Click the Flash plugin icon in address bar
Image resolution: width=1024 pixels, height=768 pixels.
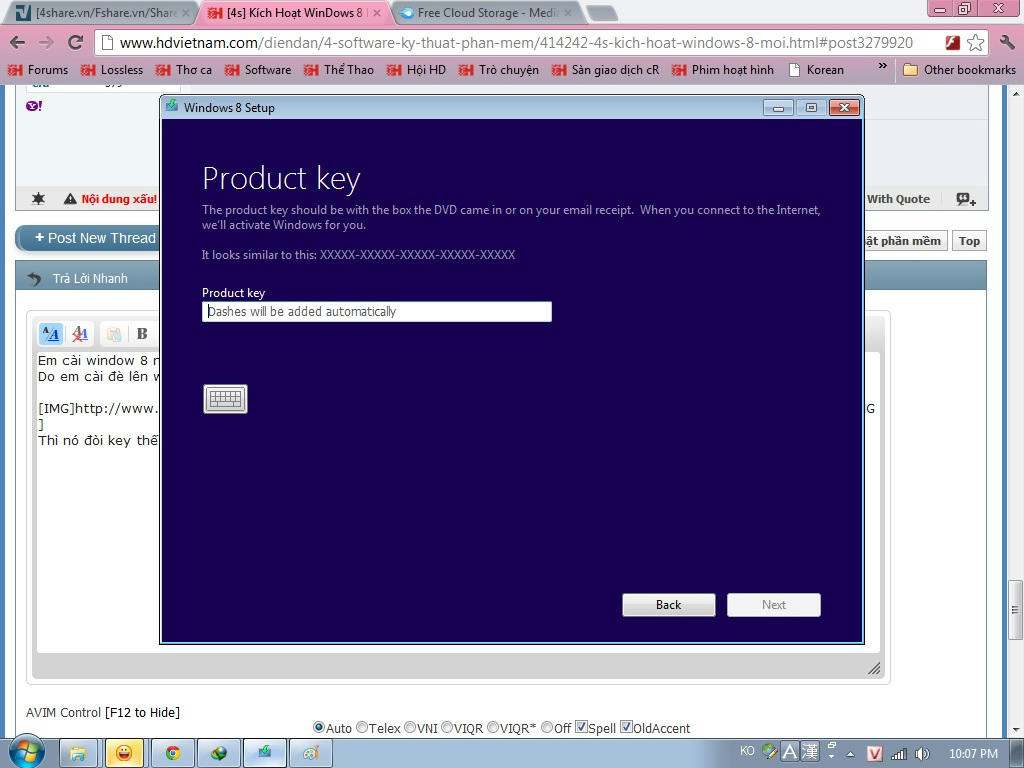(x=953, y=43)
